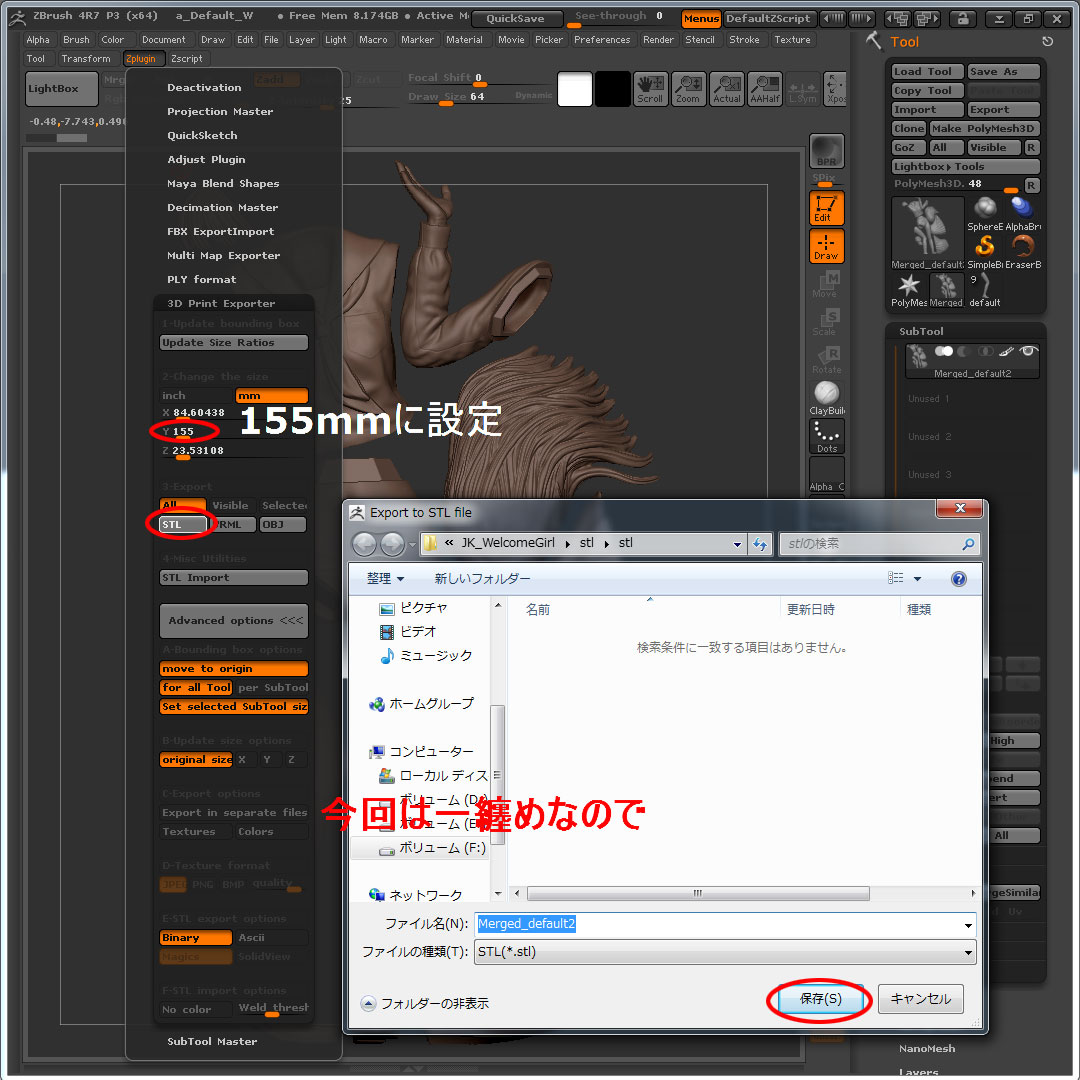Toggle Merged_default2 SubTool eye visibility
Screen dimensions: 1080x1080
[x=1028, y=351]
